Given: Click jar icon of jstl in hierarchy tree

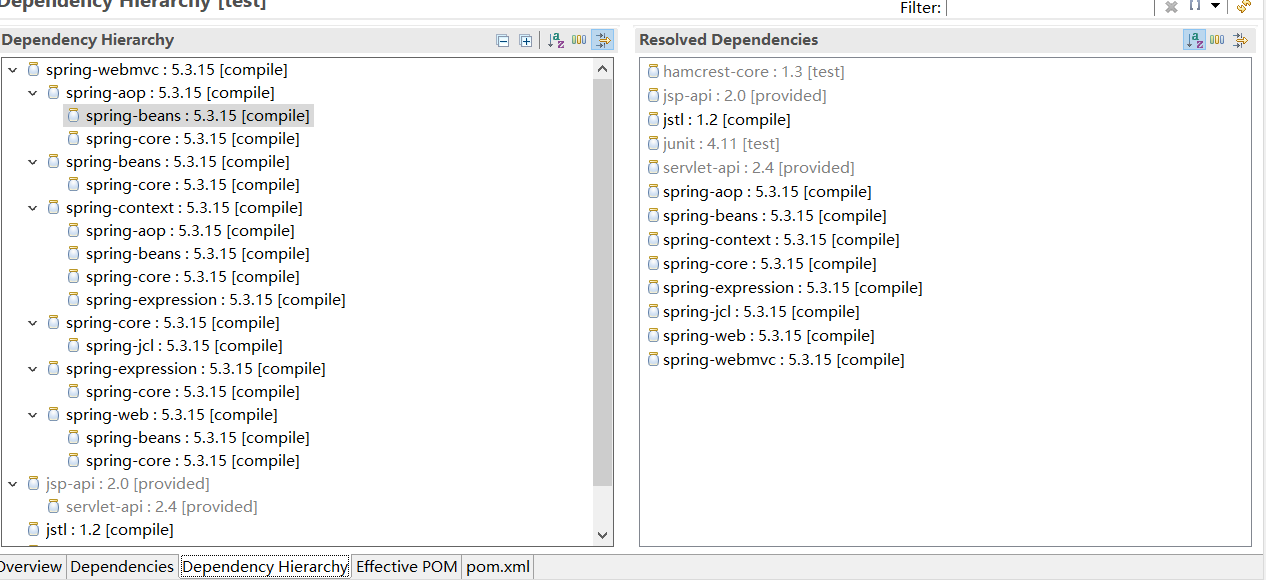Looking at the screenshot, I should pos(33,530).
